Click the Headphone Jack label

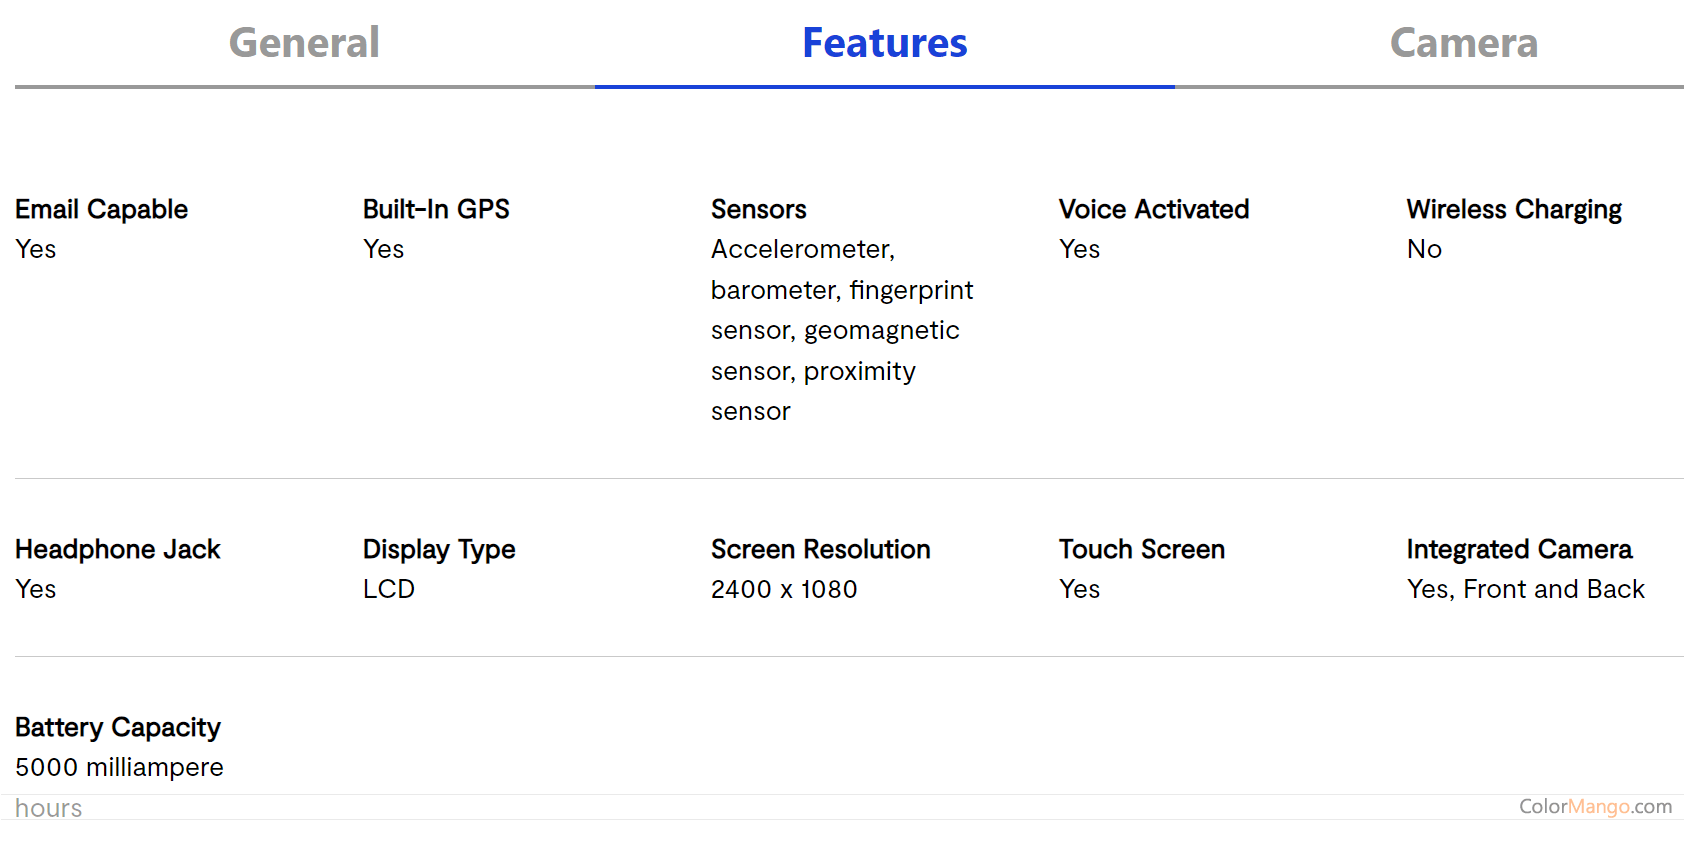pyautogui.click(x=117, y=549)
